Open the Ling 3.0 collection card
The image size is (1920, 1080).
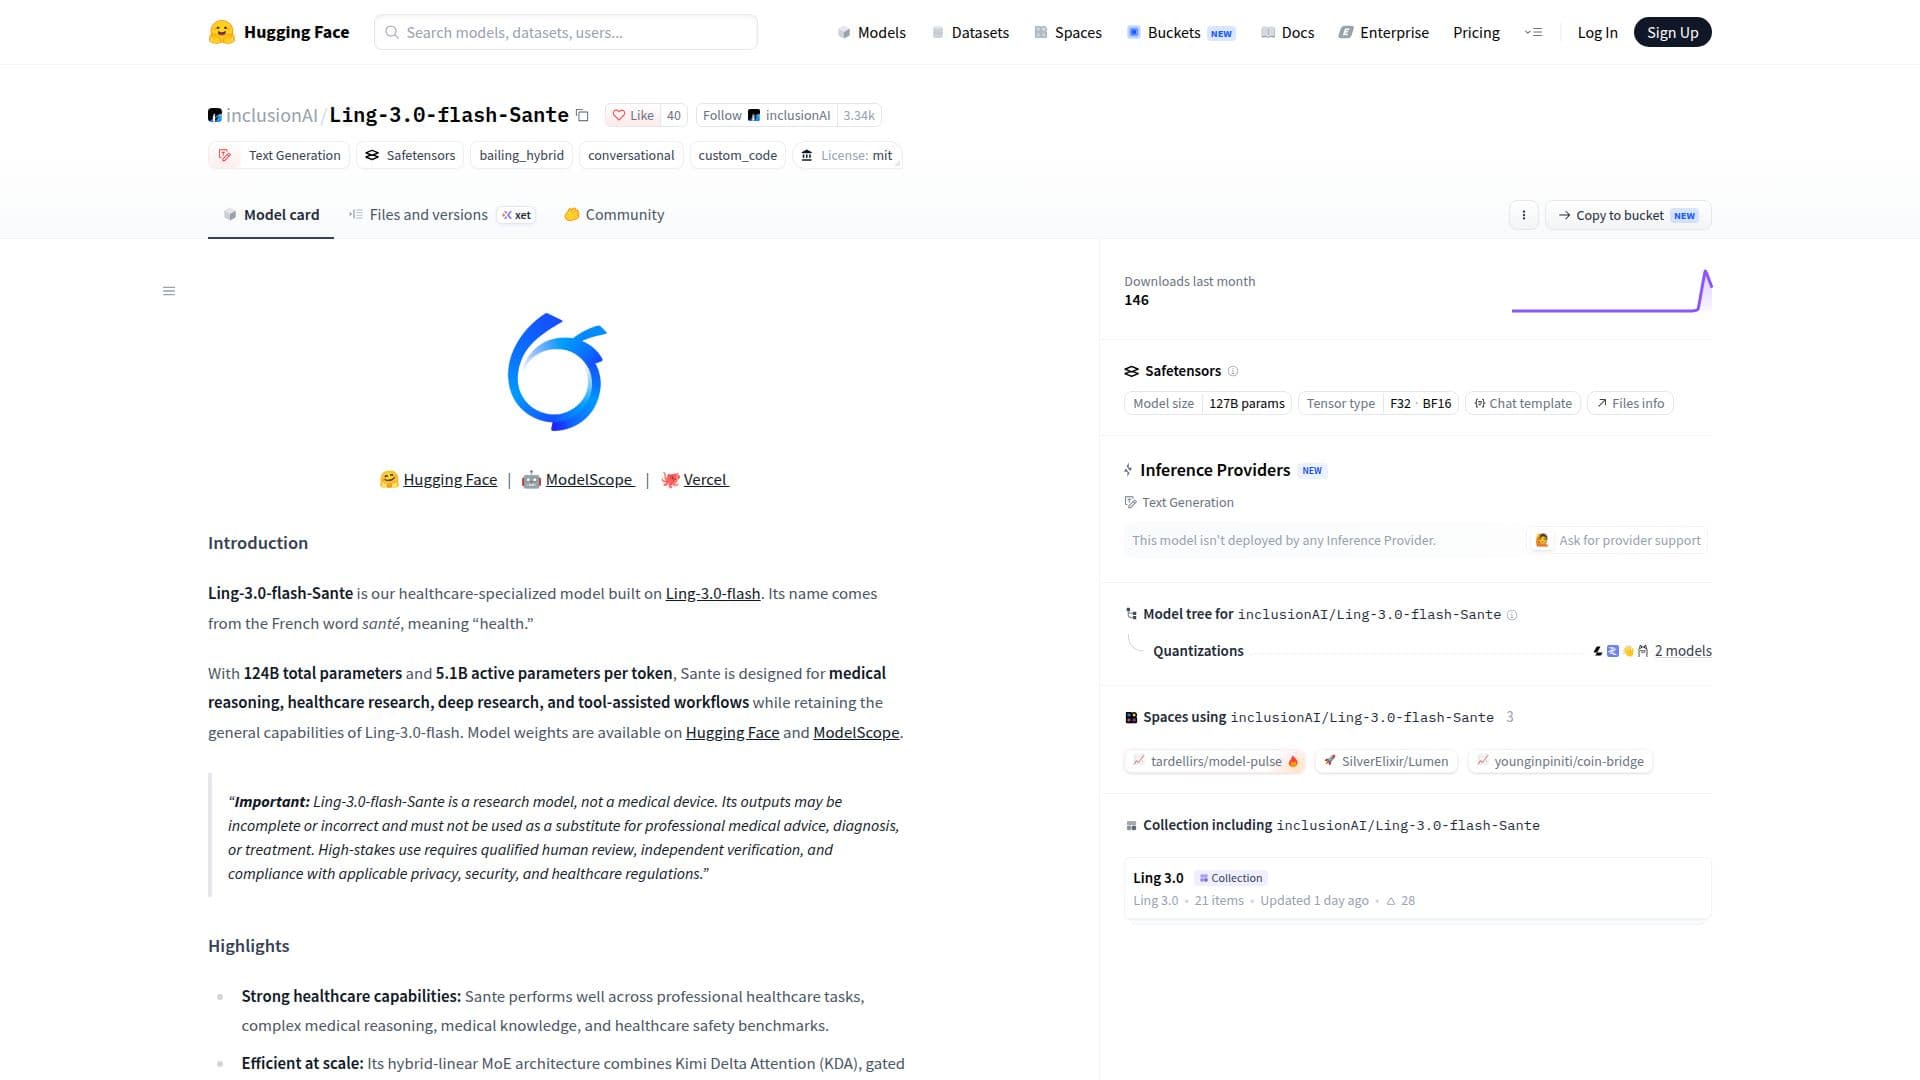click(x=1417, y=888)
